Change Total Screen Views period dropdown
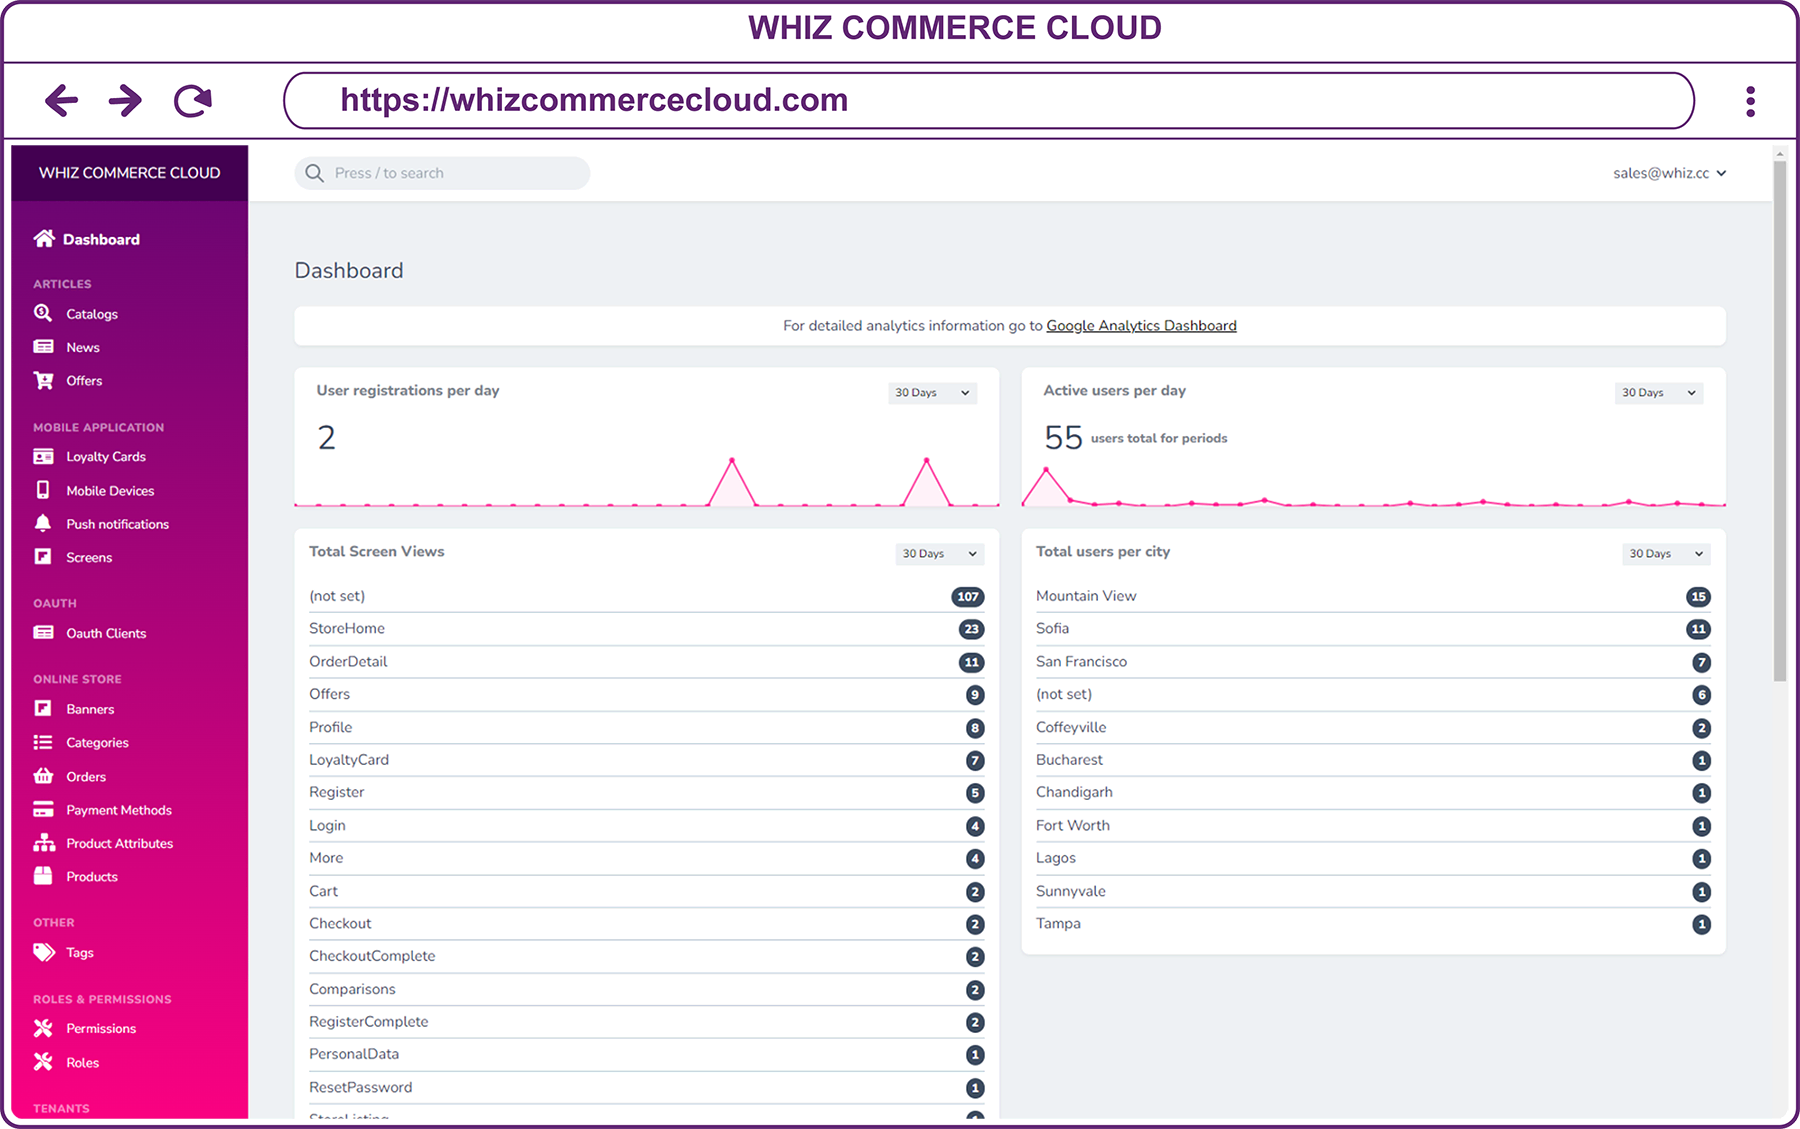 939,554
